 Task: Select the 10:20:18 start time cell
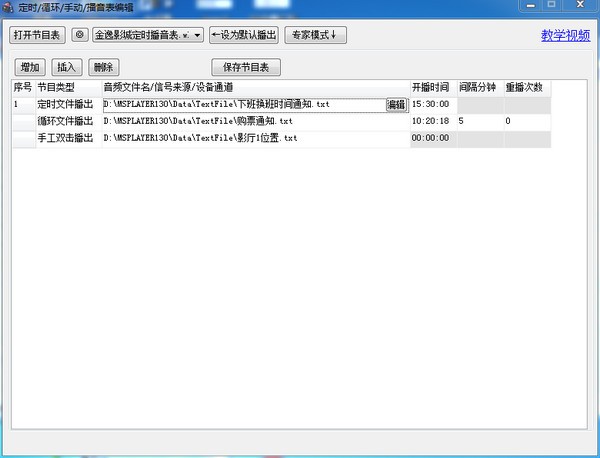434,121
